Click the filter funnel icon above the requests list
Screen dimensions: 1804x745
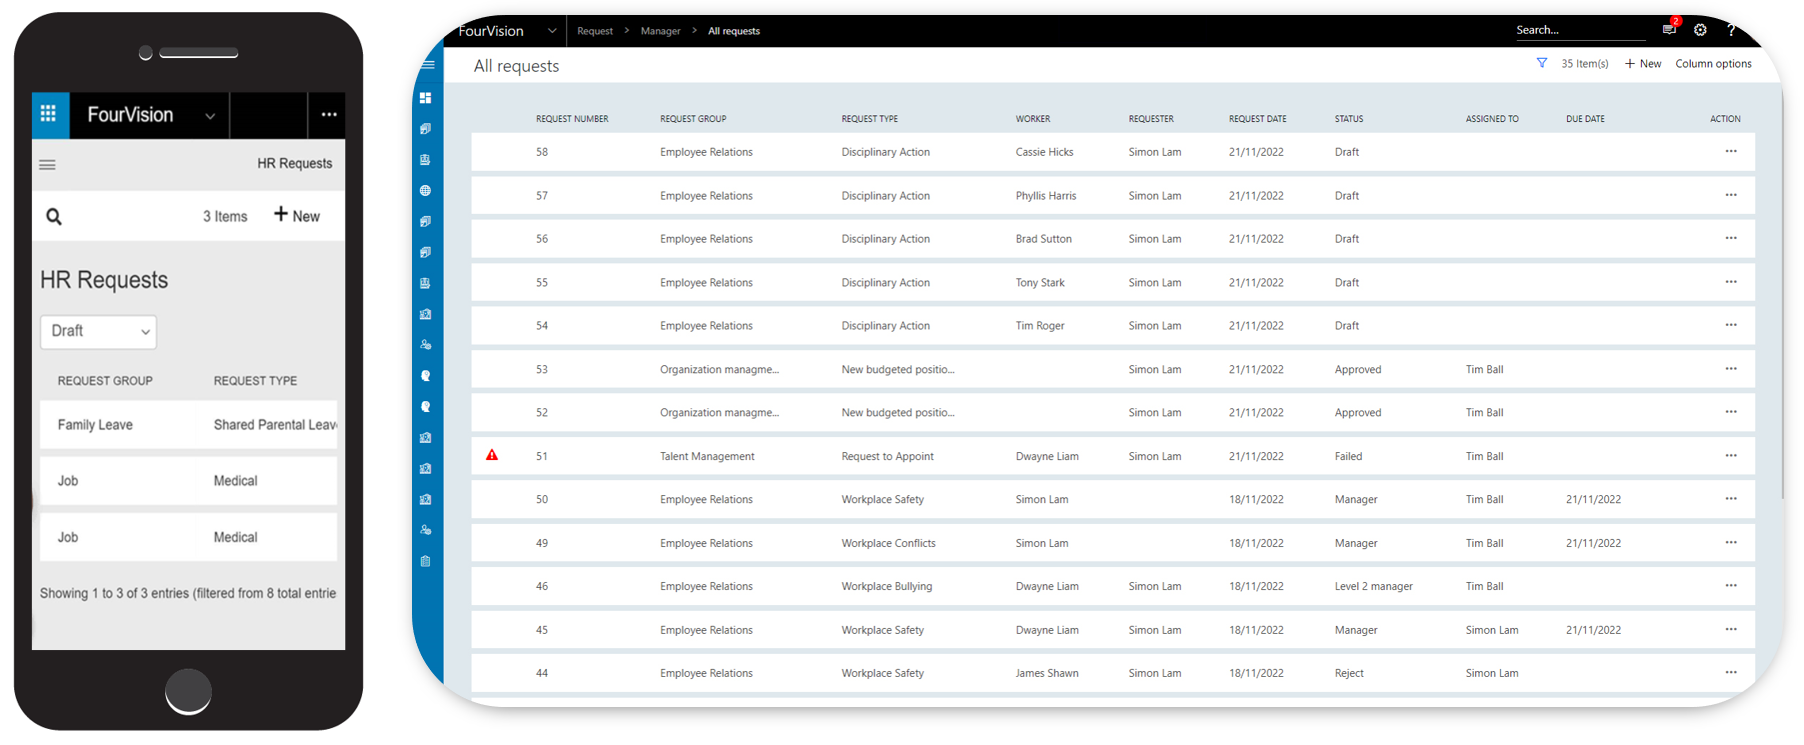click(1542, 63)
